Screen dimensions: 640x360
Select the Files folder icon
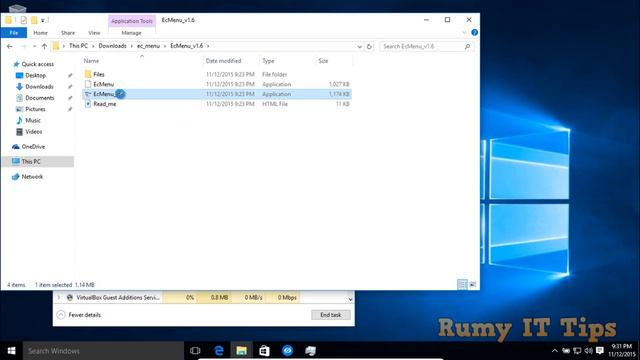(88, 74)
